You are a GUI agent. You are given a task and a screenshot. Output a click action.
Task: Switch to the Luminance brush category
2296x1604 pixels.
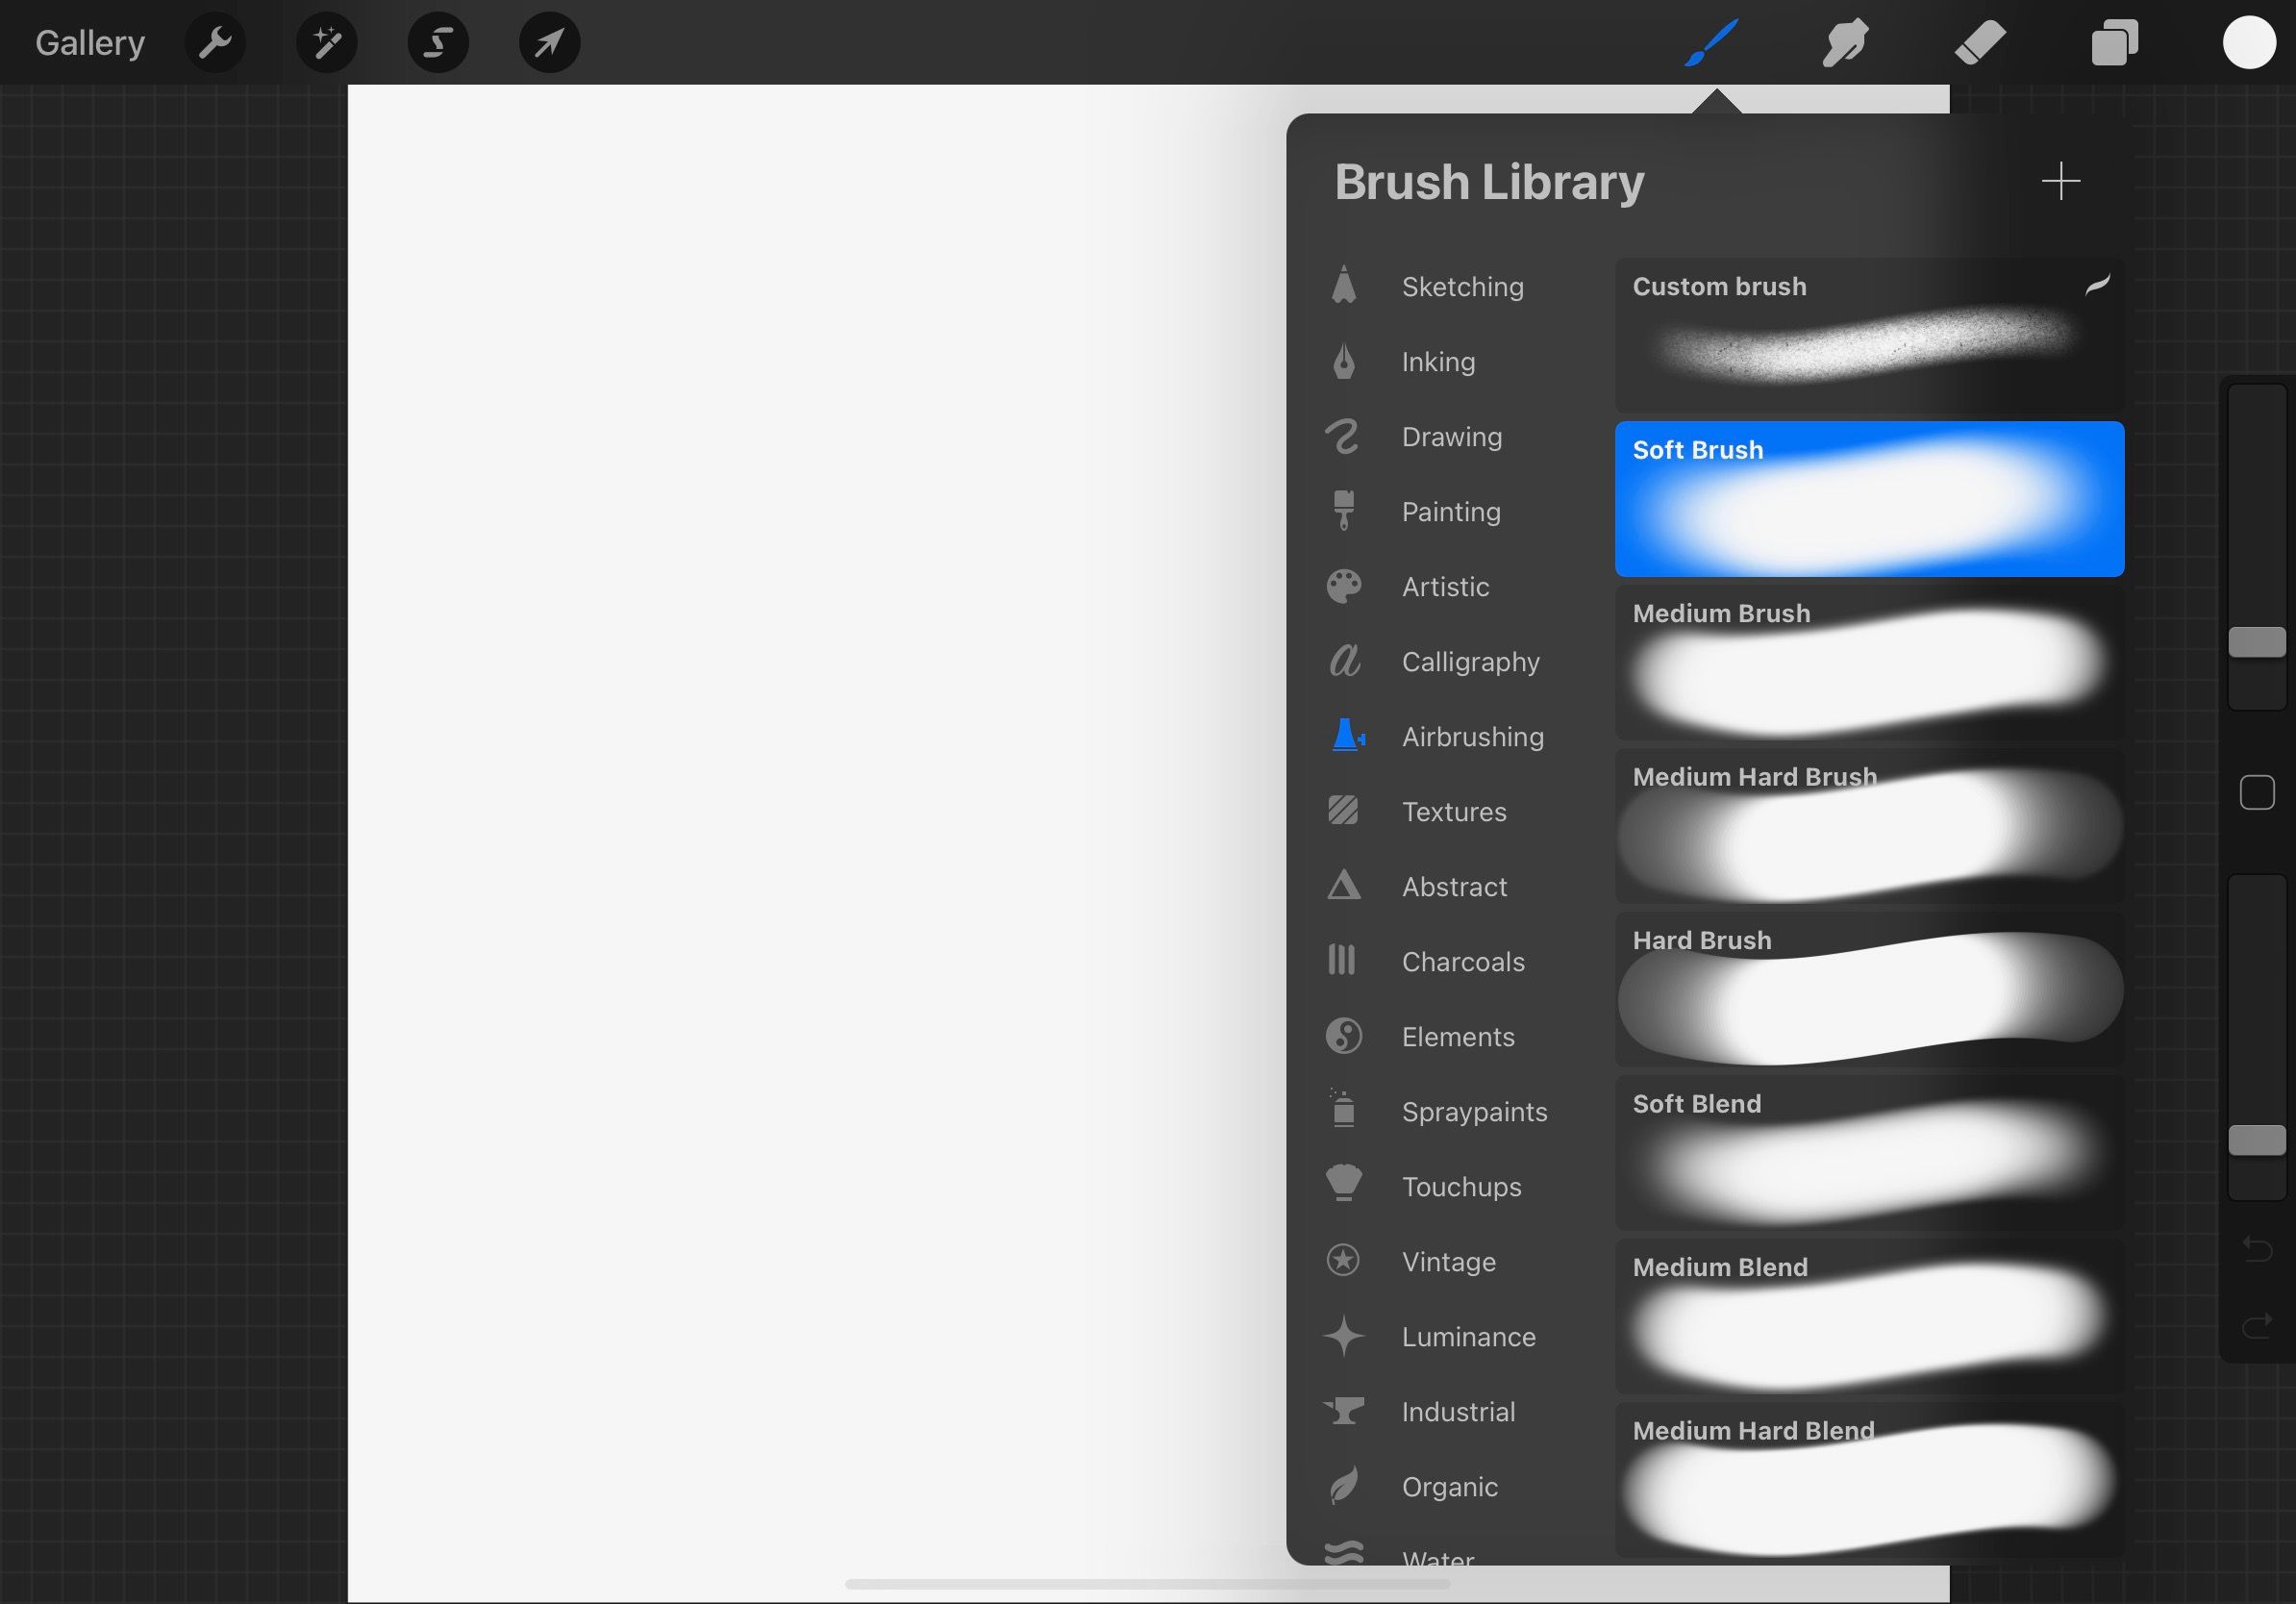coord(1468,1337)
